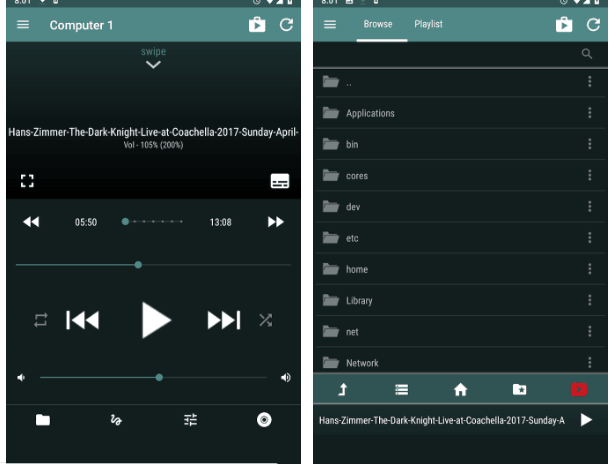Toggle shuffle playback
The width and height of the screenshot is (610, 464).
(265, 320)
